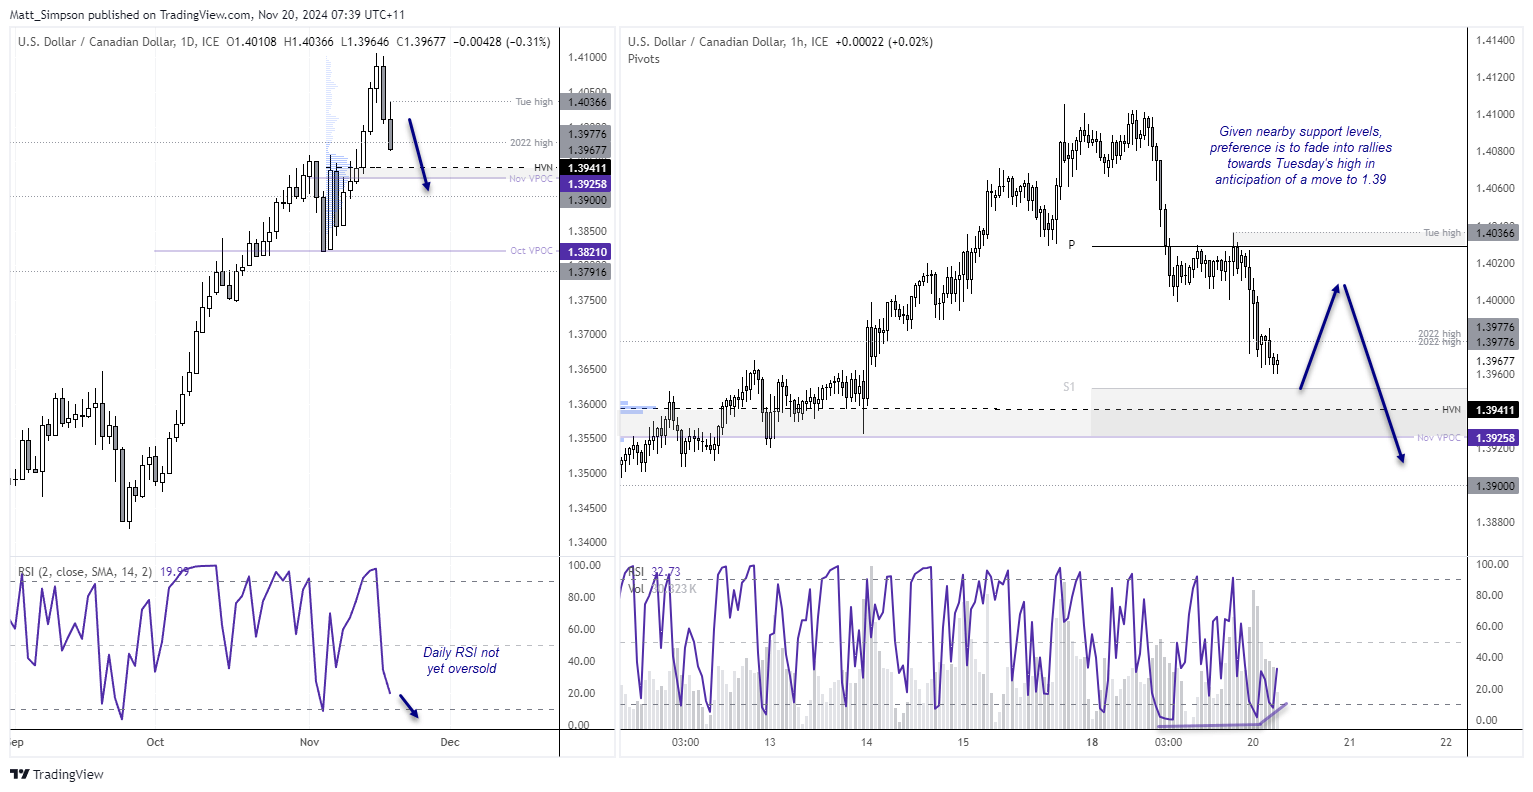
Task: Click date '21' on hourly time axis
Action: (x=1349, y=742)
